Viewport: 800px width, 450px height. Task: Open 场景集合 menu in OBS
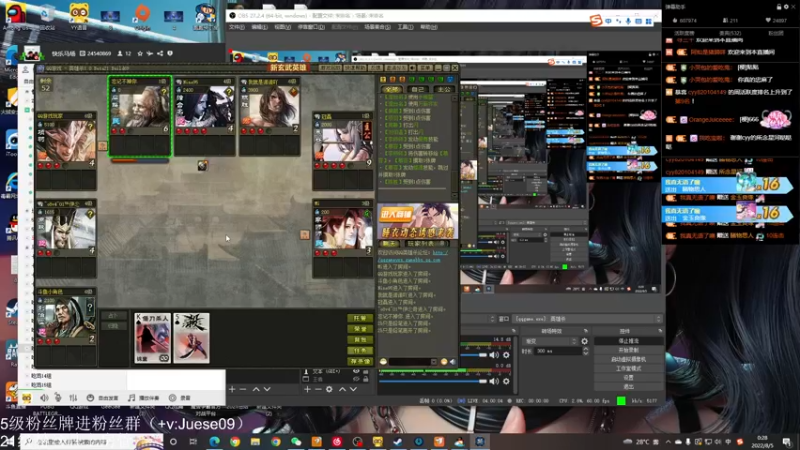[377, 27]
